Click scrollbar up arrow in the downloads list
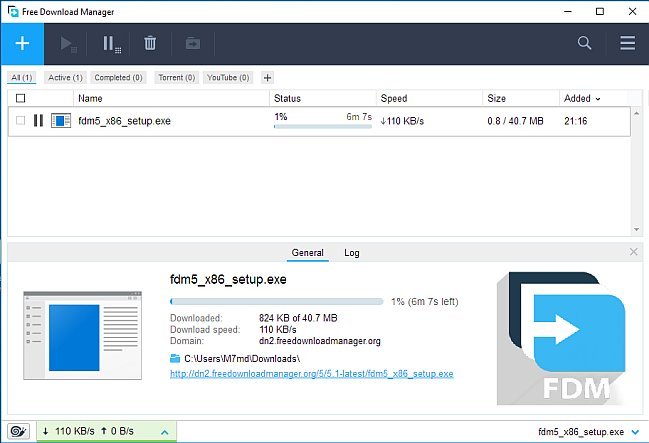The width and height of the screenshot is (649, 443). click(x=636, y=112)
